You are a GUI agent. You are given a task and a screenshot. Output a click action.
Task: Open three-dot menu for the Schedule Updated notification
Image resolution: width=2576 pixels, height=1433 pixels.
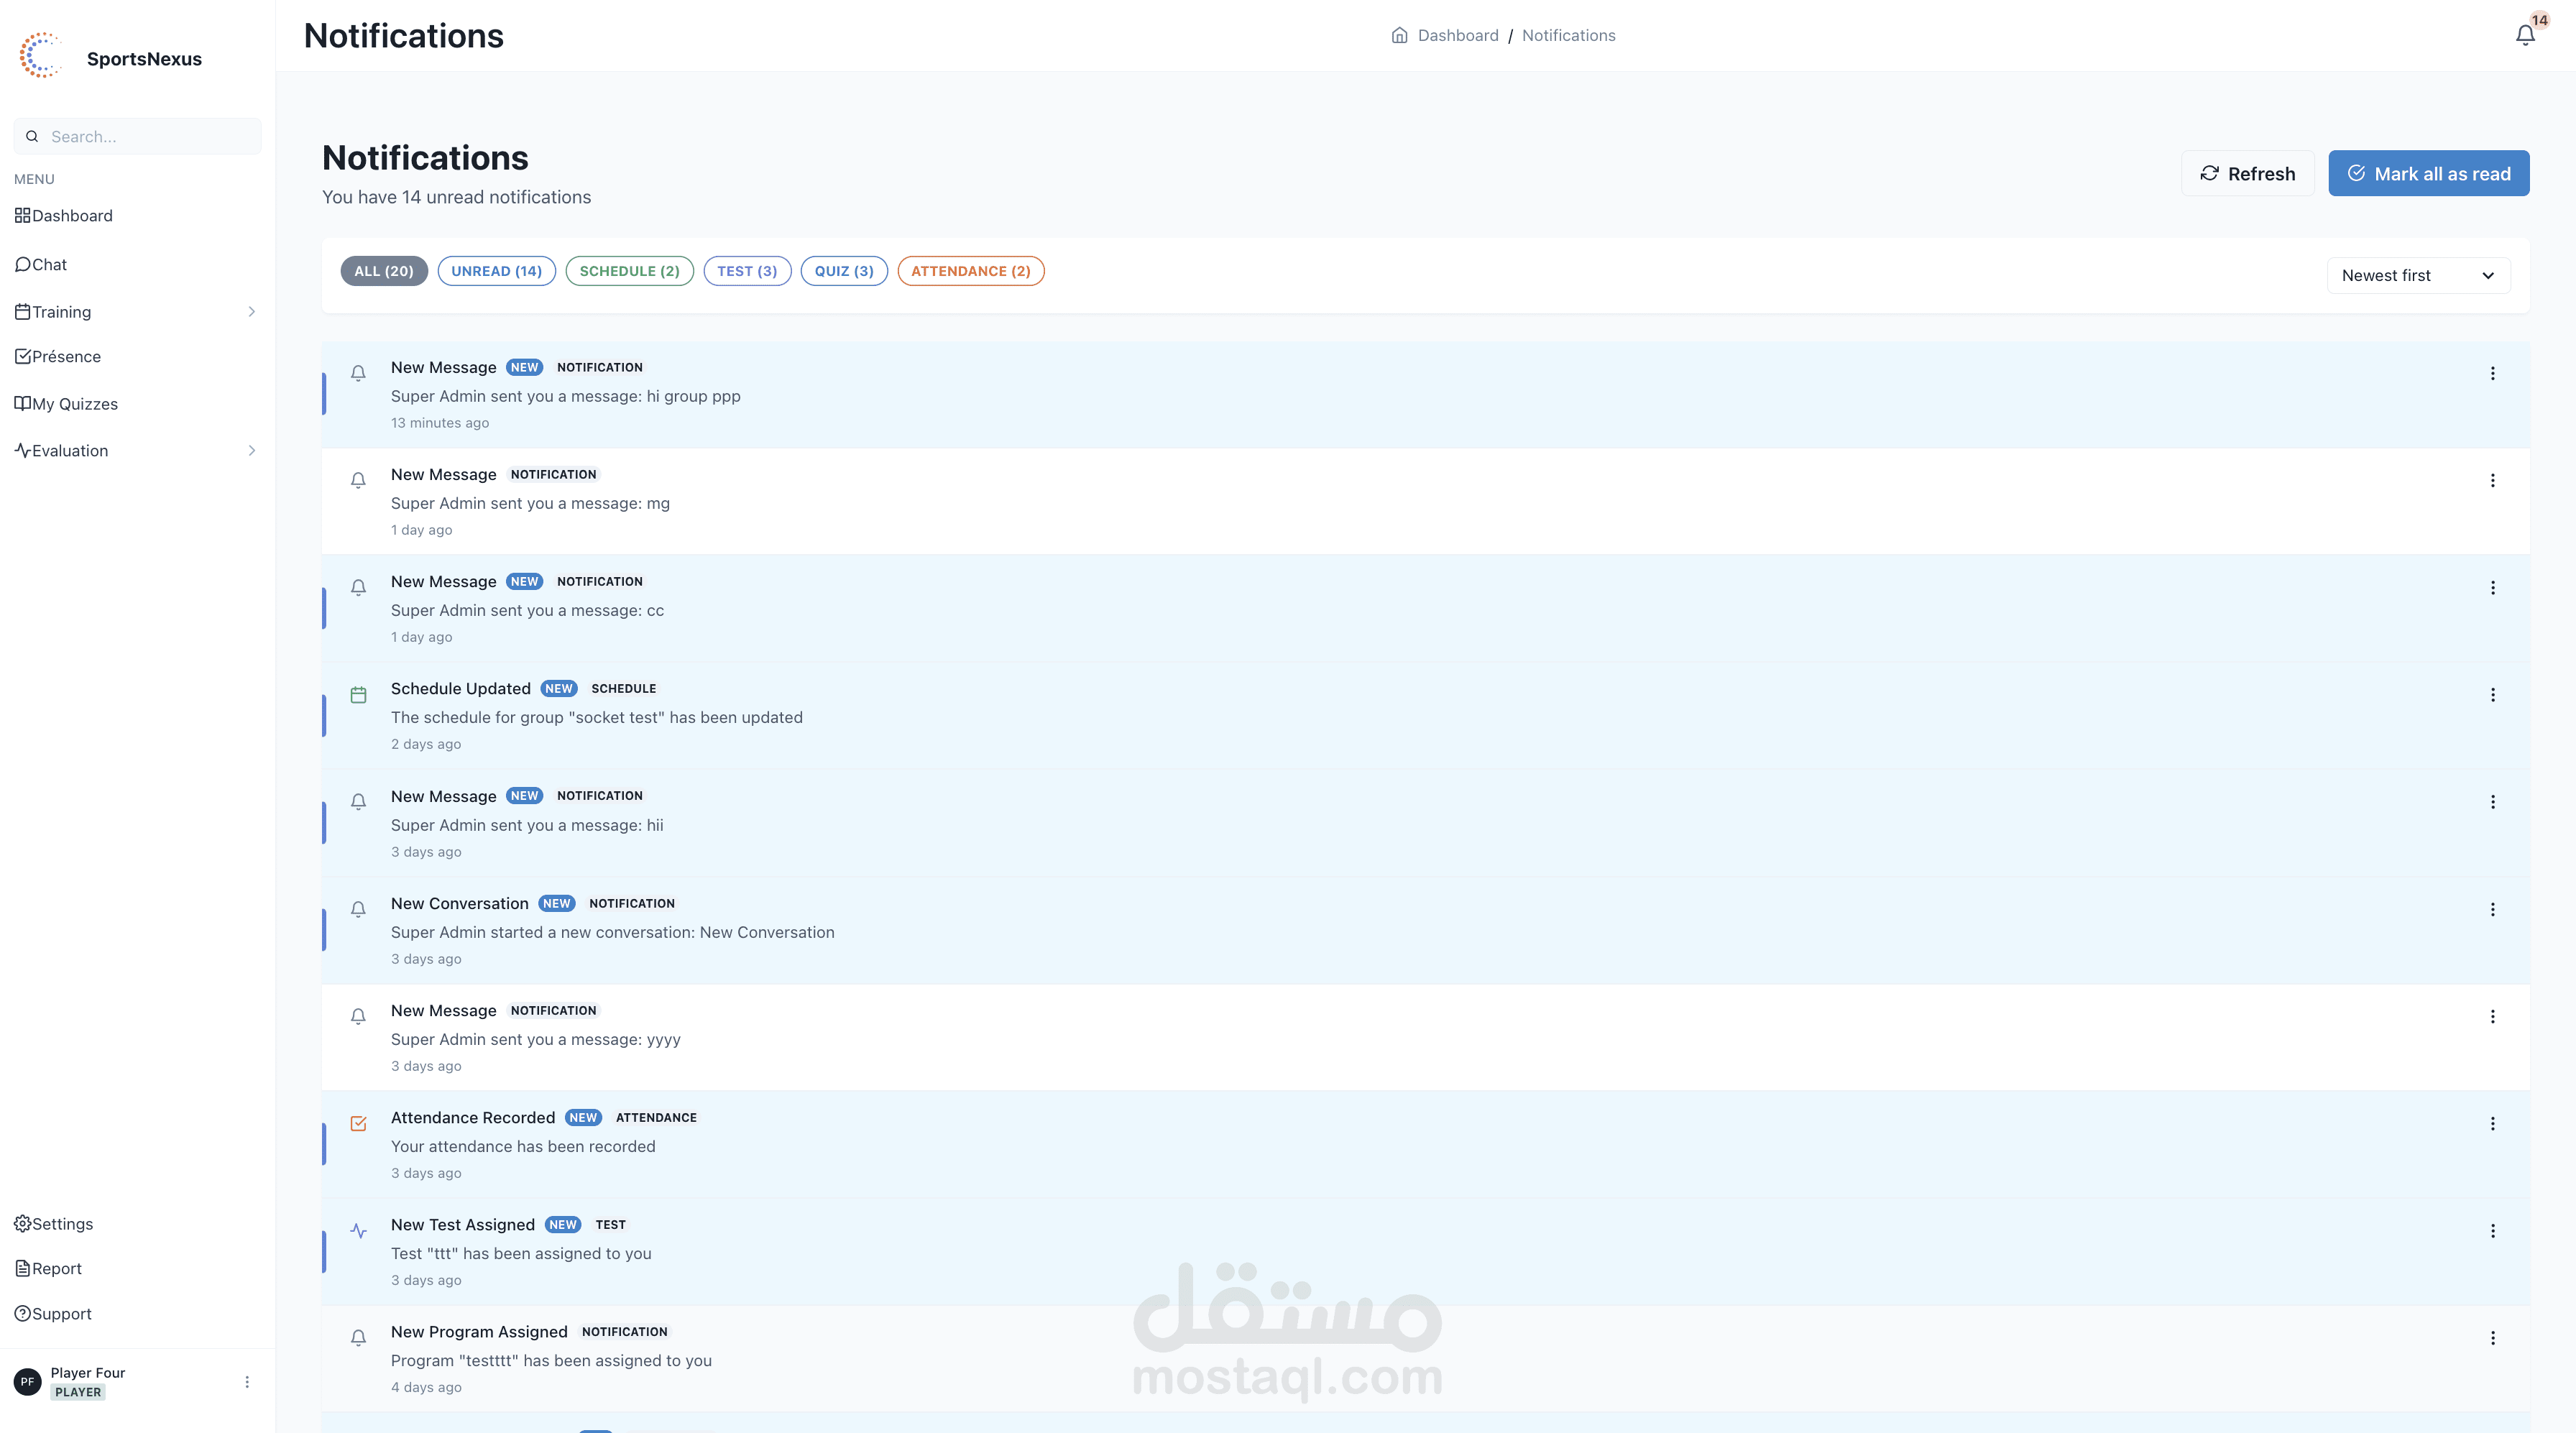pyautogui.click(x=2492, y=695)
